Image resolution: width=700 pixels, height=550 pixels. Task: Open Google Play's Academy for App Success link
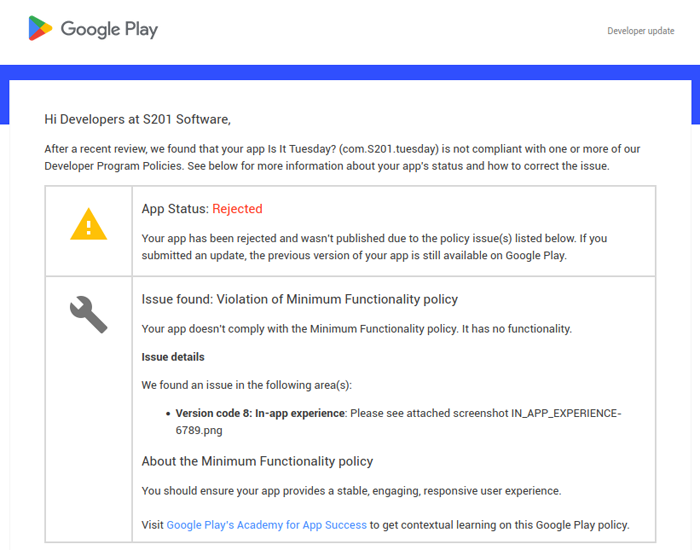(x=267, y=525)
